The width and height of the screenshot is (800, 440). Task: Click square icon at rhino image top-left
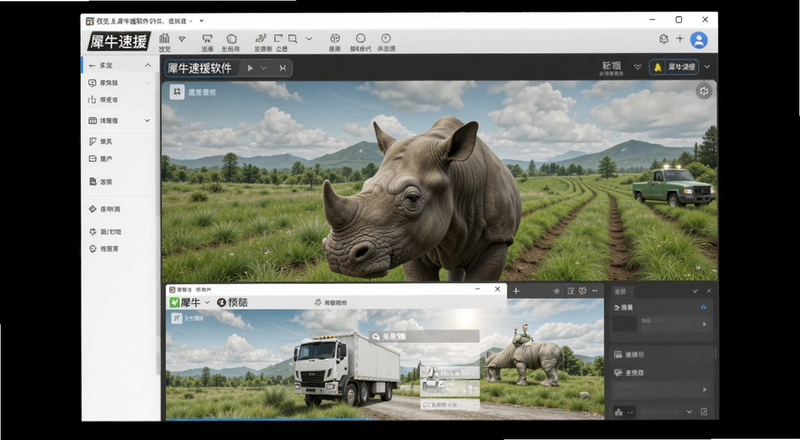pyautogui.click(x=177, y=92)
